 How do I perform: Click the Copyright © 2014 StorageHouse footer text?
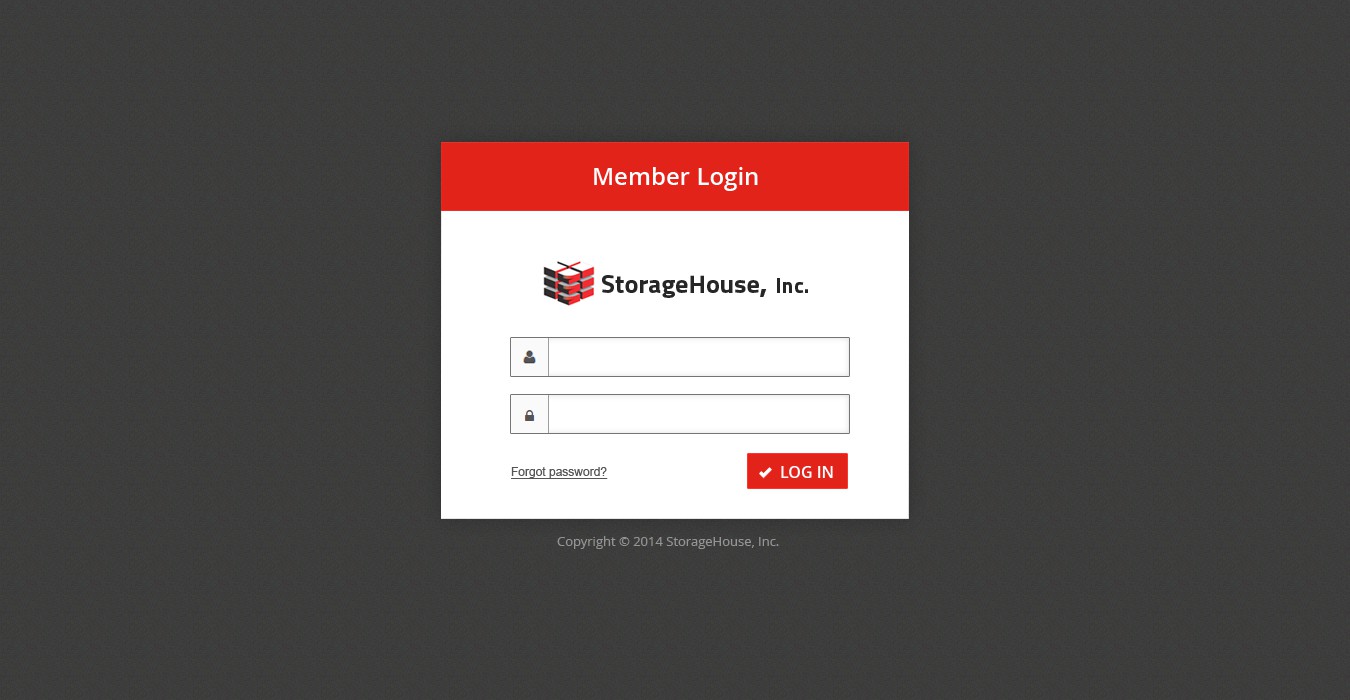[668, 541]
